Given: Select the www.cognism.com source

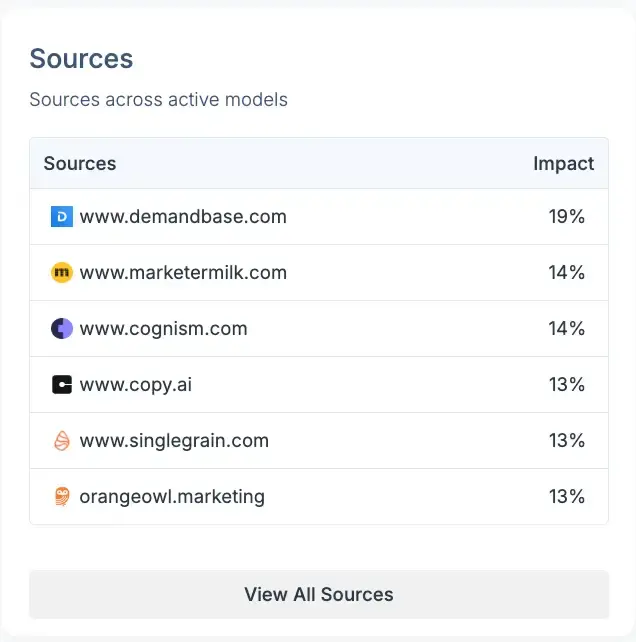Looking at the screenshot, I should tap(163, 328).
